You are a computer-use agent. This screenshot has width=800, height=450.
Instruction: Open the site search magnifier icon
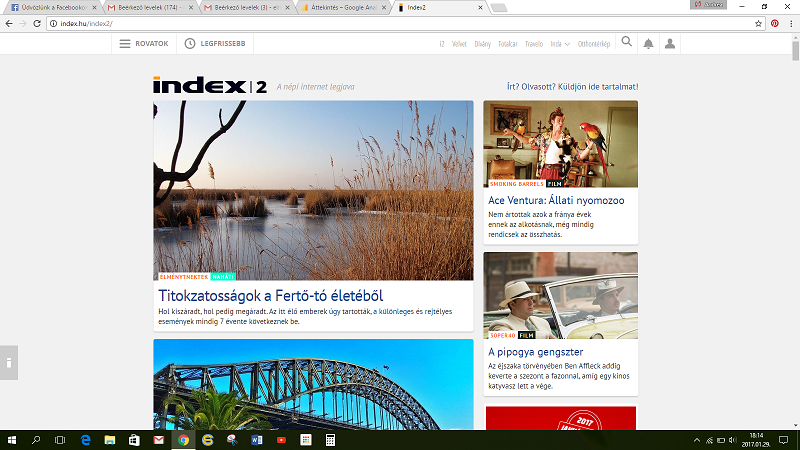tap(627, 43)
